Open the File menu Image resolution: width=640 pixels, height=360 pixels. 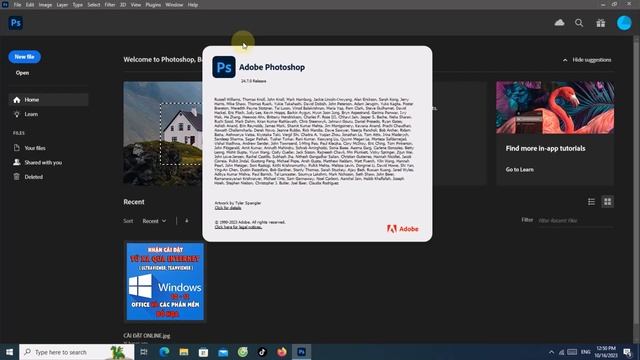[x=18, y=5]
